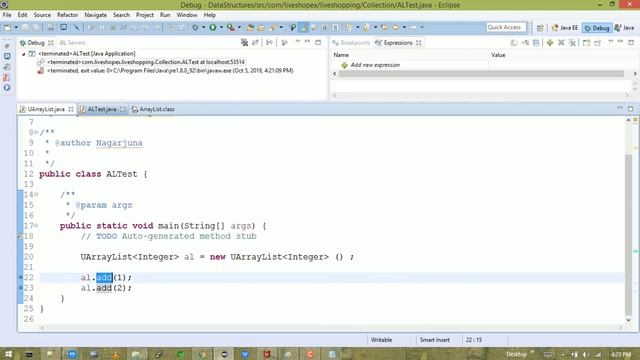Select the Breakpoints view tab
The image size is (640, 360).
click(x=351, y=43)
